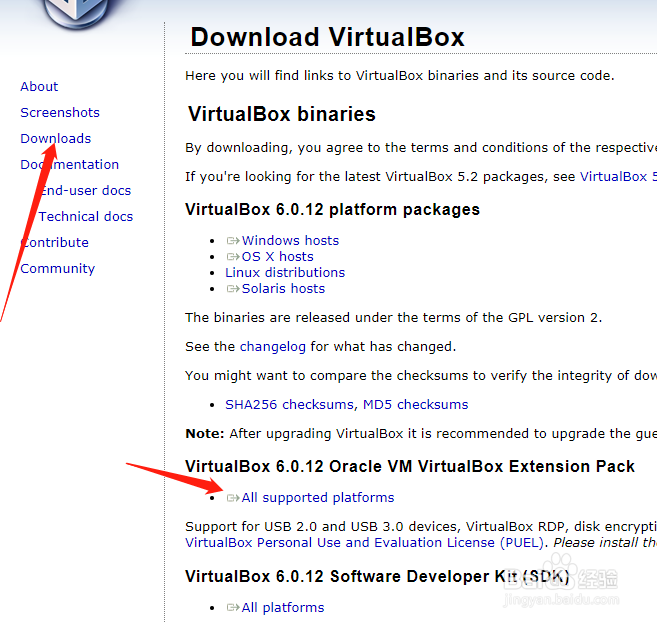The height and width of the screenshot is (623, 657).
Task: Open Technical docs sub-item
Action: [86, 217]
